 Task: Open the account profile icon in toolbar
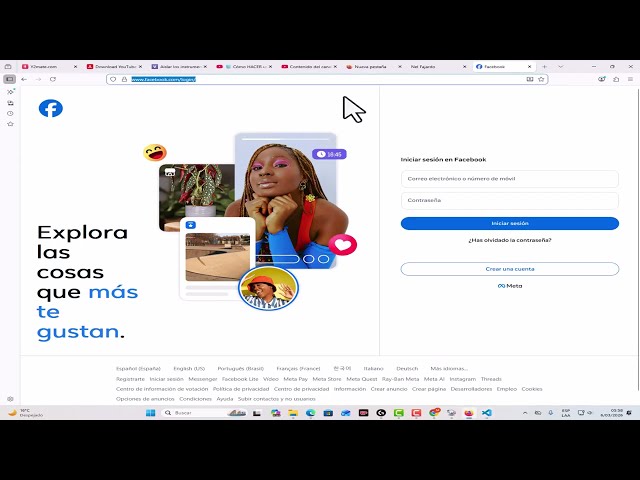tap(602, 79)
